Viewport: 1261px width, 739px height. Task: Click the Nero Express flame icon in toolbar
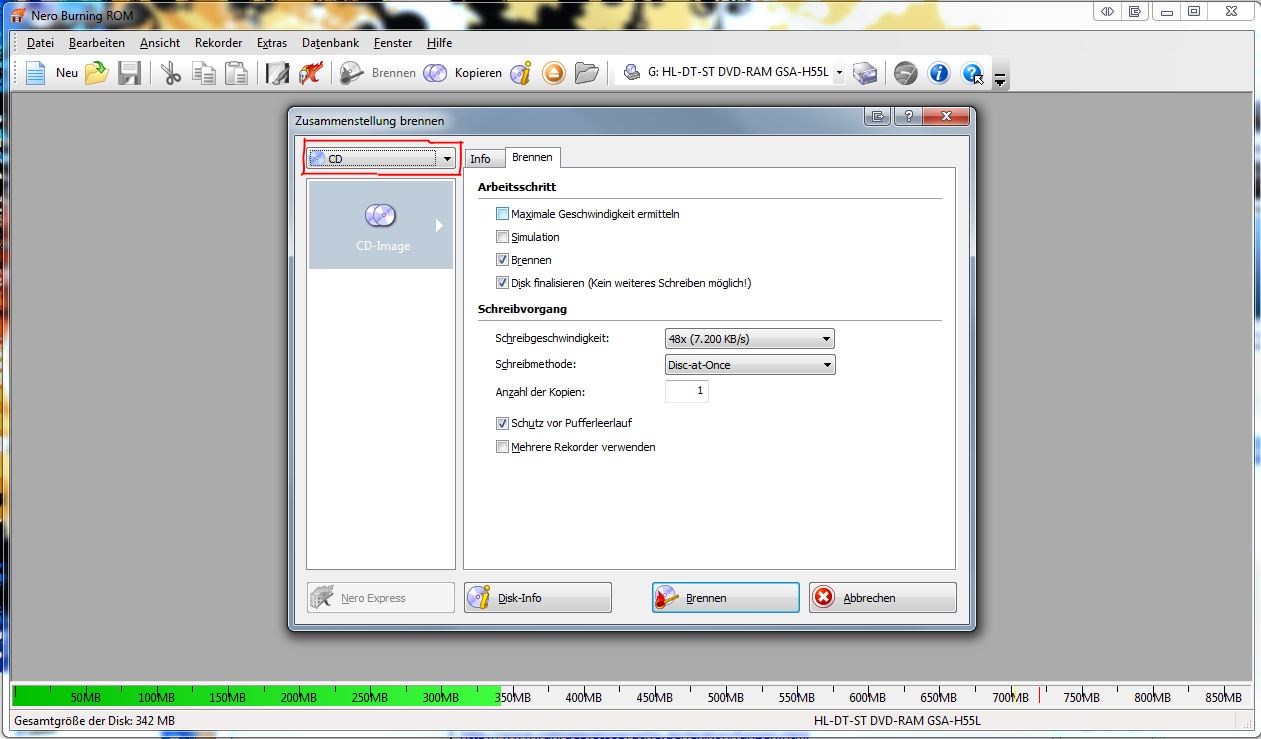click(x=311, y=73)
